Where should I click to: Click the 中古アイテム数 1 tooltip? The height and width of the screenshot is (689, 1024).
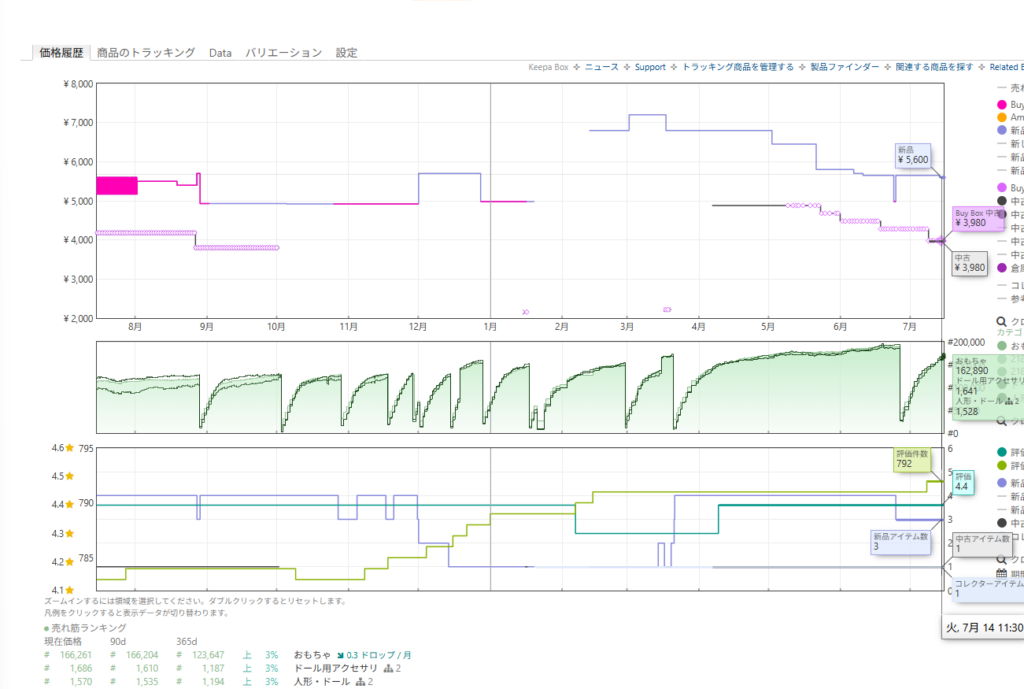point(982,544)
